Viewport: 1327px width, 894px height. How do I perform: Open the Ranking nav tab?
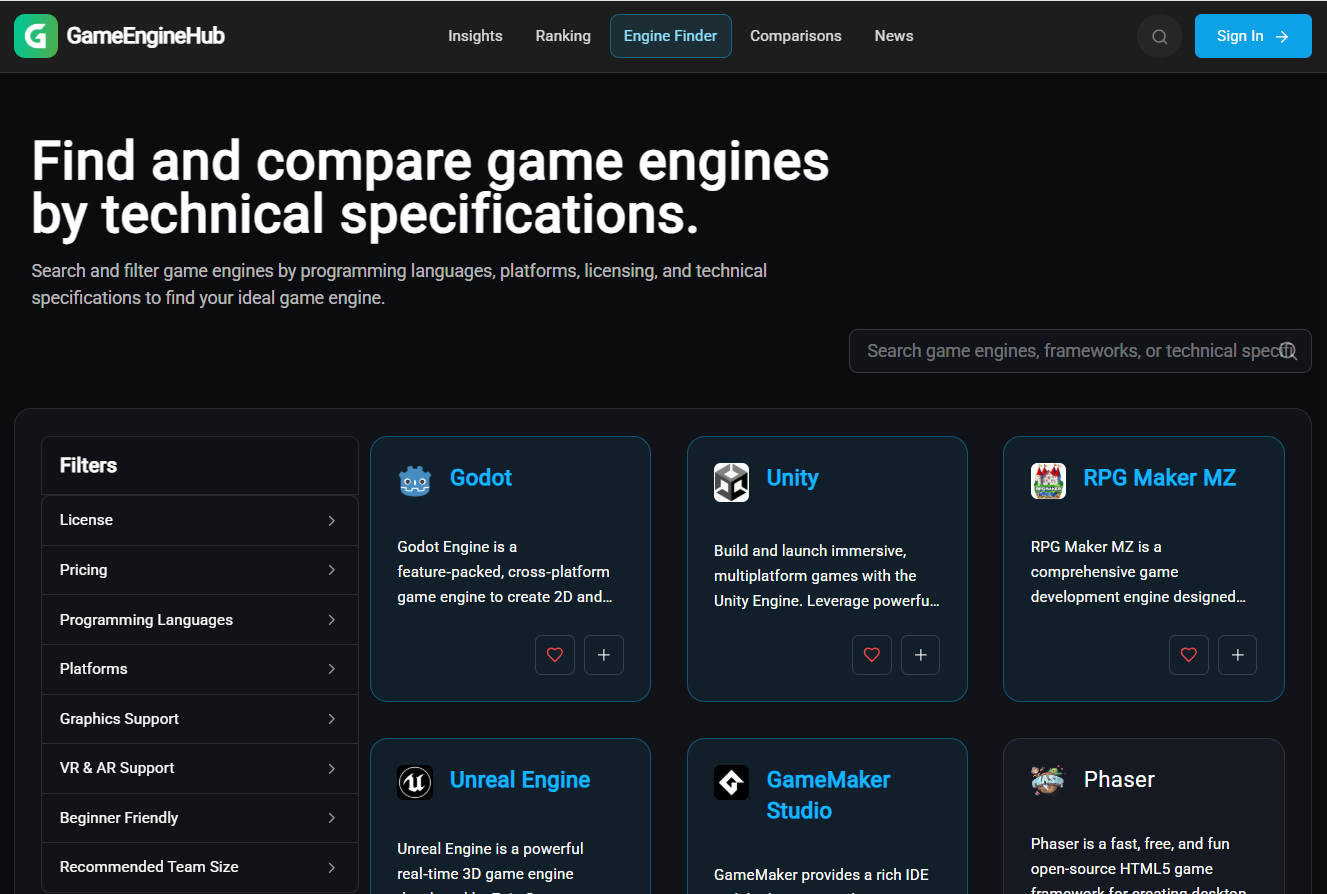tap(563, 36)
